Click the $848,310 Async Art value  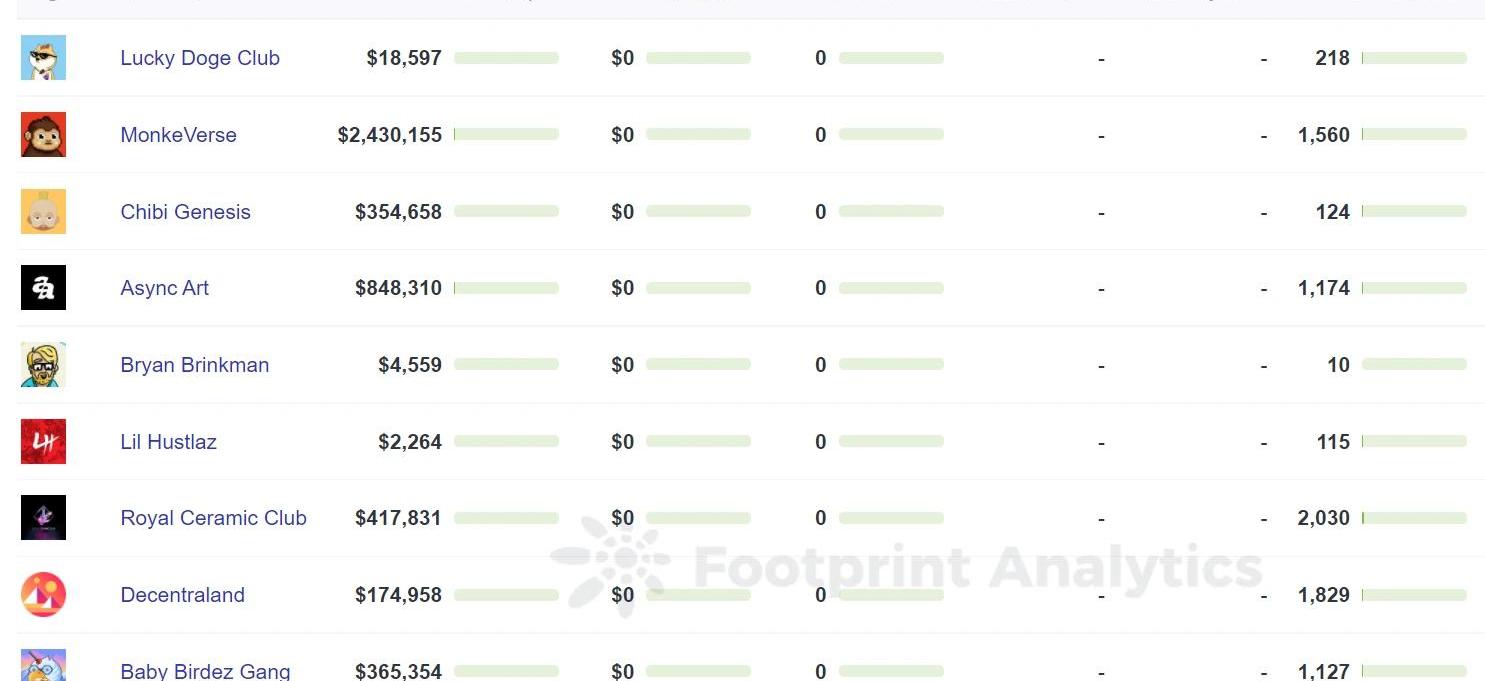coord(398,288)
